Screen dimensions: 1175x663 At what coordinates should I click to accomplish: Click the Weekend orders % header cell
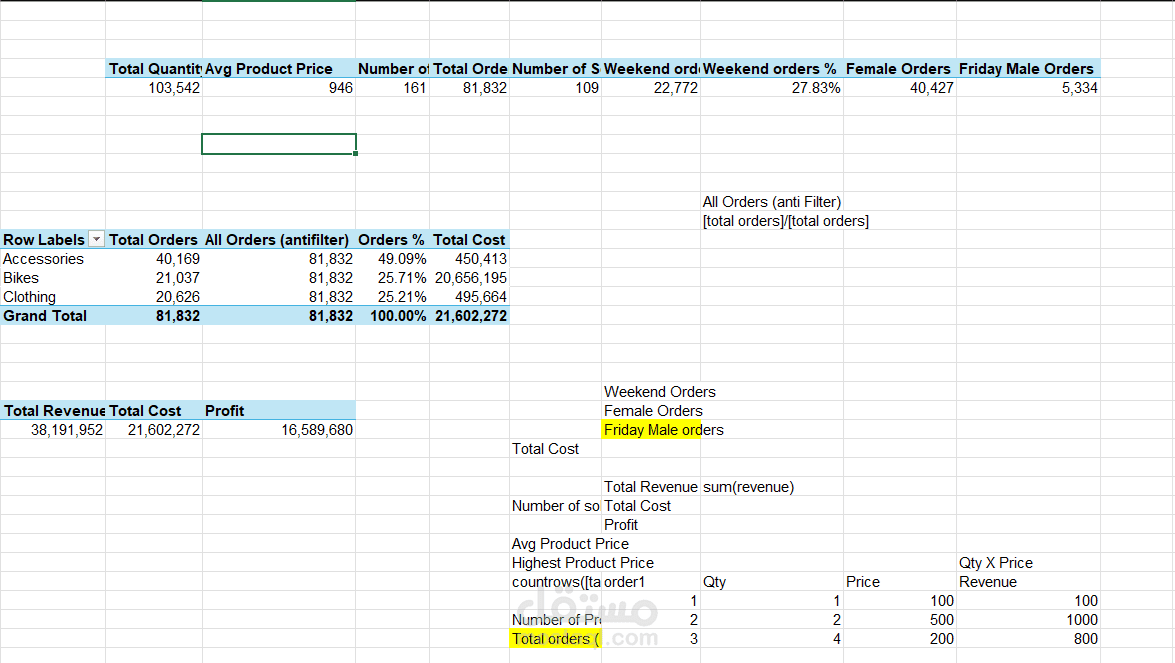click(x=772, y=68)
